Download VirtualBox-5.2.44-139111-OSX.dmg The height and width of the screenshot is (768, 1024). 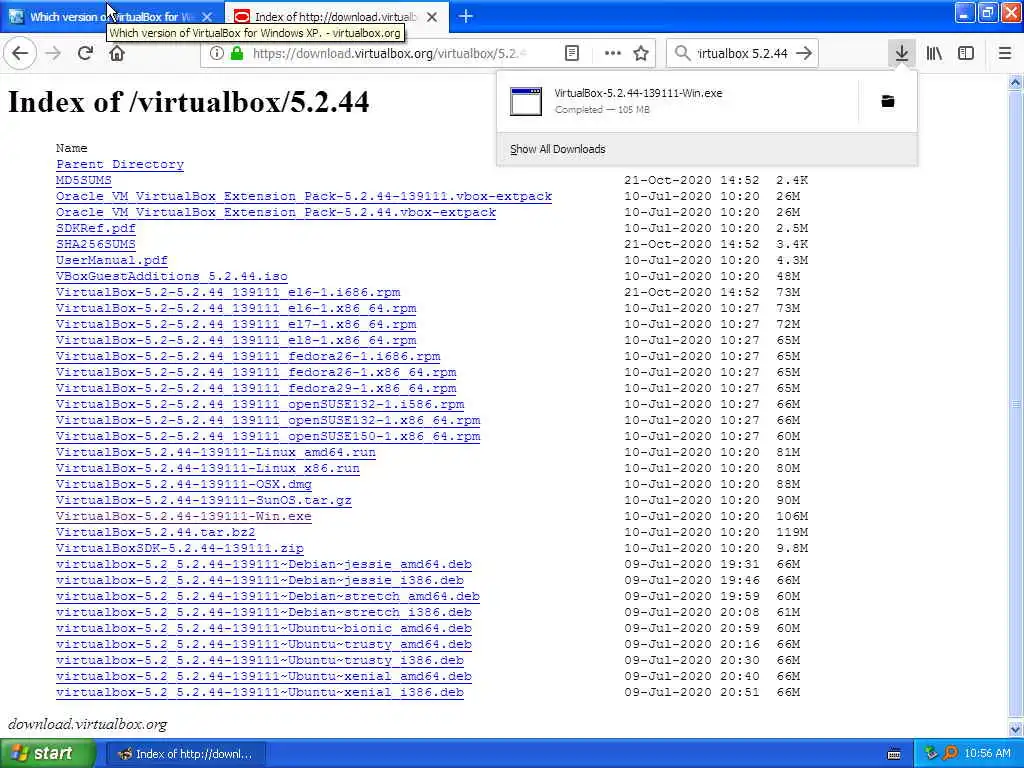coord(184,485)
